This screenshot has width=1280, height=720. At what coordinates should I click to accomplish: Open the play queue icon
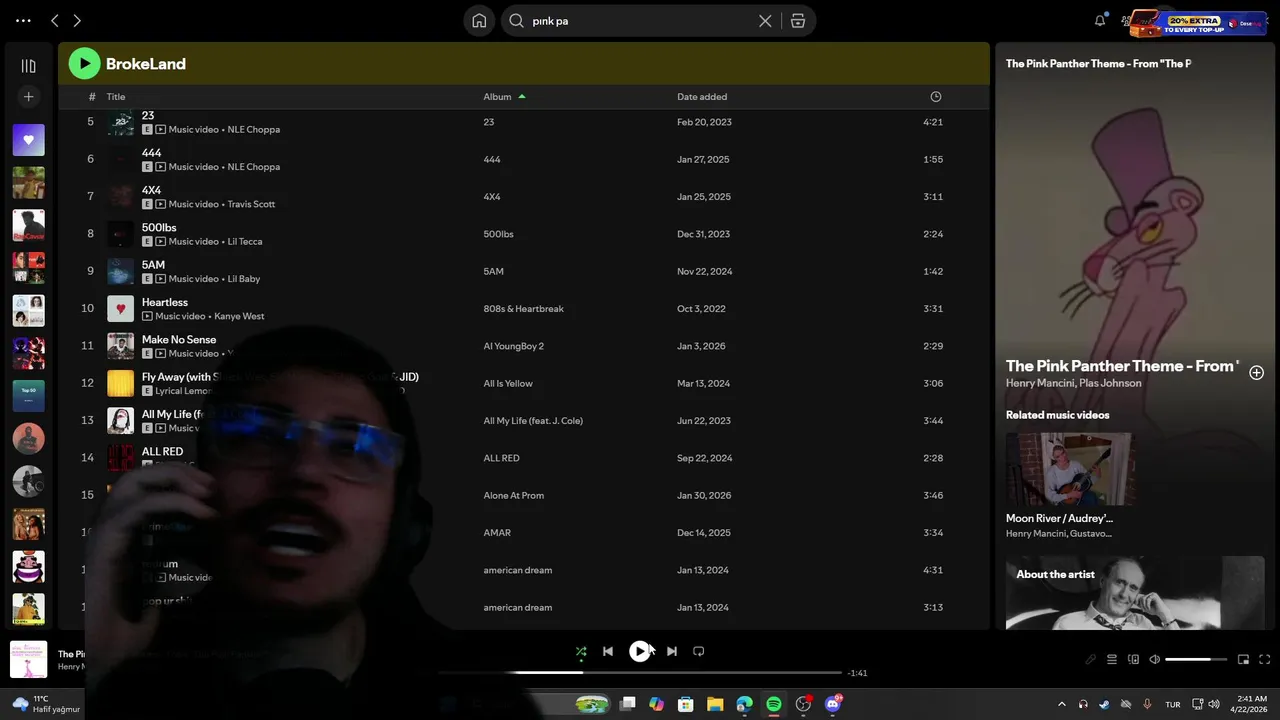(1112, 659)
